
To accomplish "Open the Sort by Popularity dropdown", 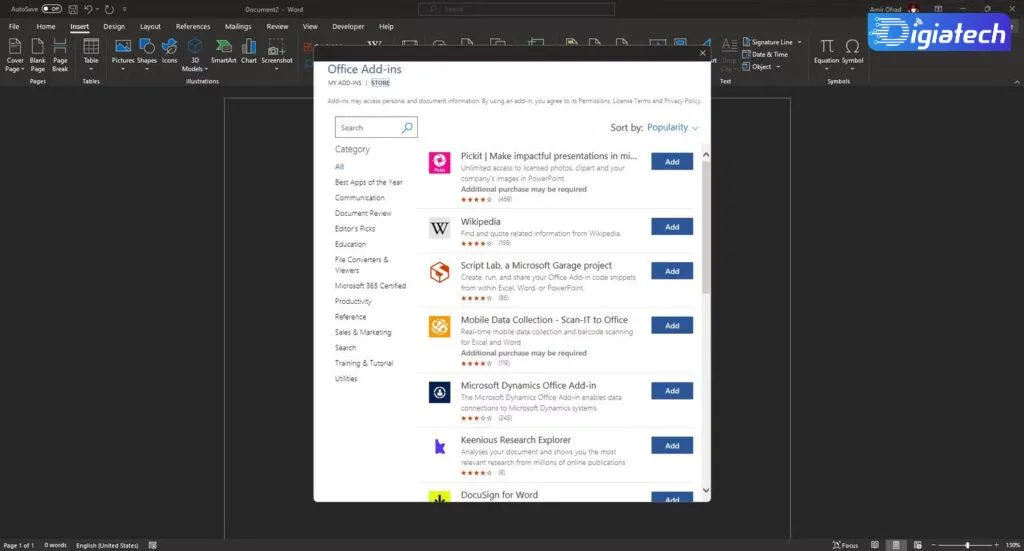I will 673,127.
